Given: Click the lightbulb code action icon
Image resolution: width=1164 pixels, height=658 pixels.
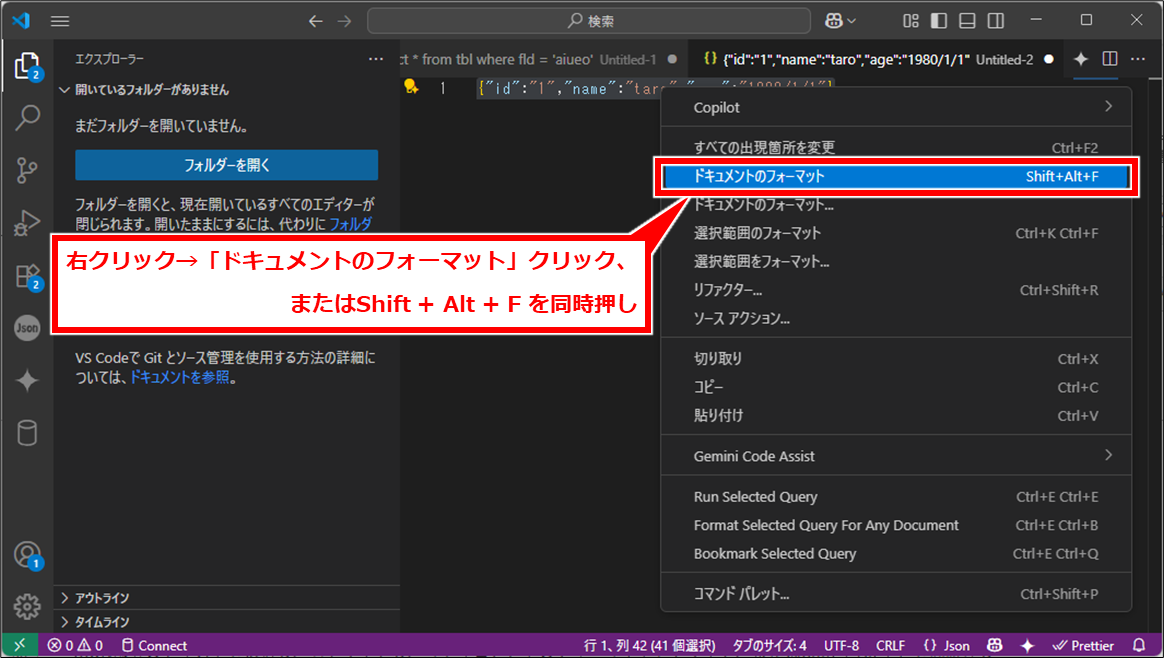Looking at the screenshot, I should click(x=411, y=87).
